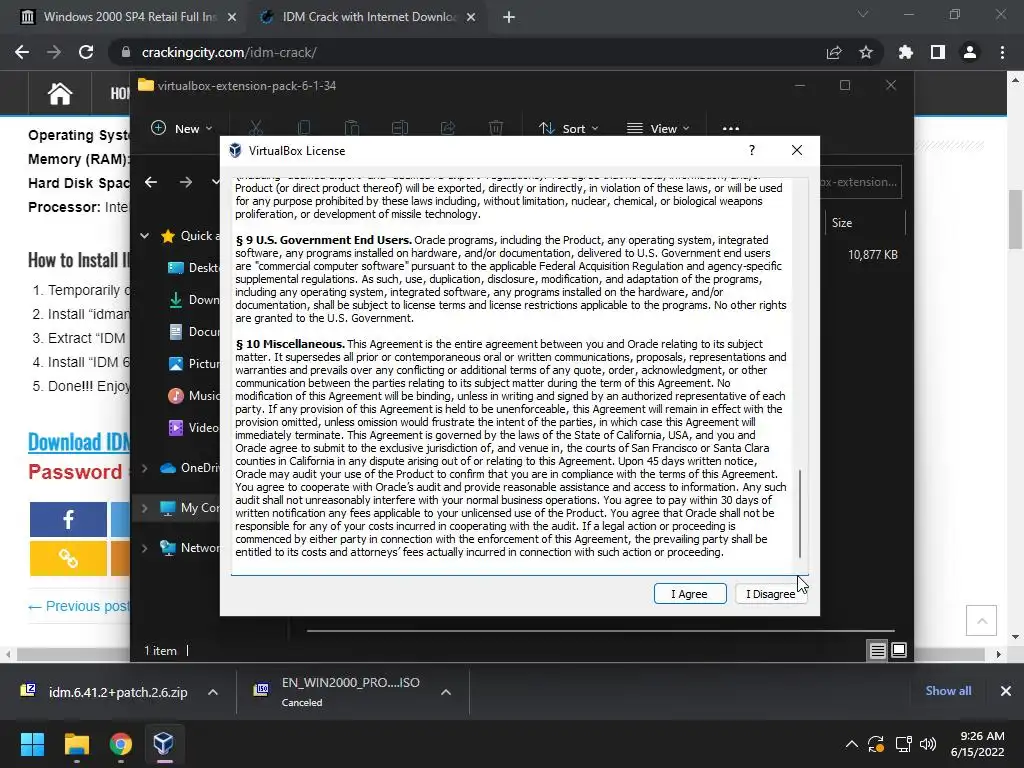
Task: Collapse the Quick access tree node
Action: point(144,236)
